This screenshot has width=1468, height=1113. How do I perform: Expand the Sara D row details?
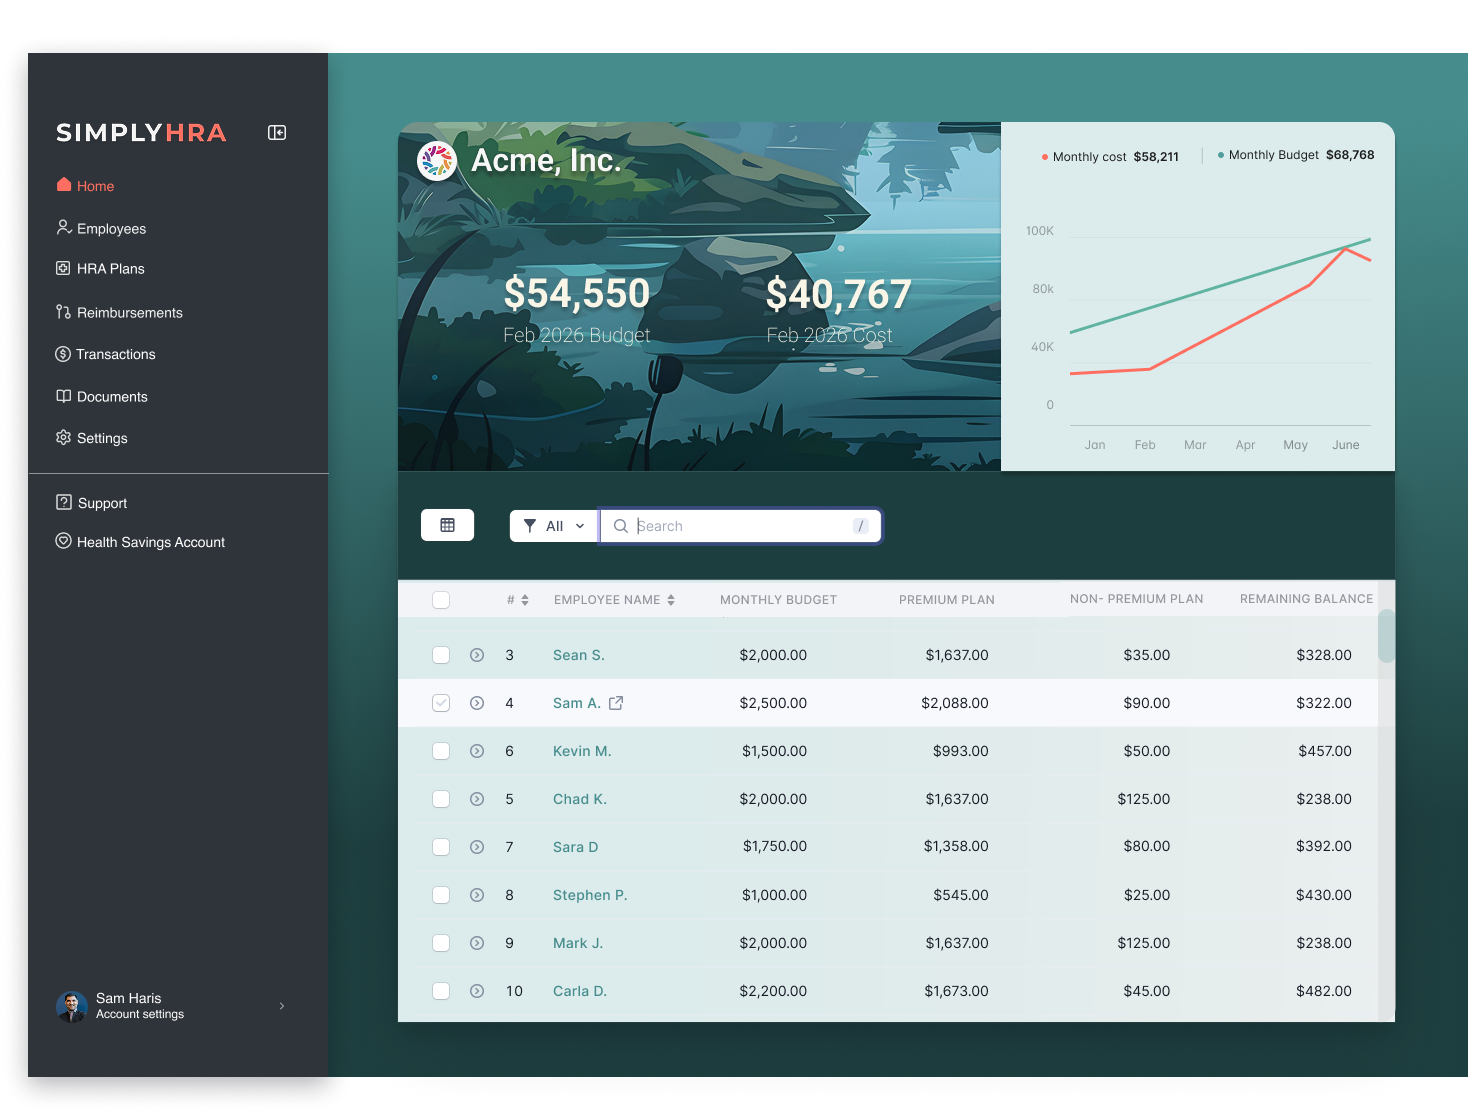pyautogui.click(x=477, y=847)
